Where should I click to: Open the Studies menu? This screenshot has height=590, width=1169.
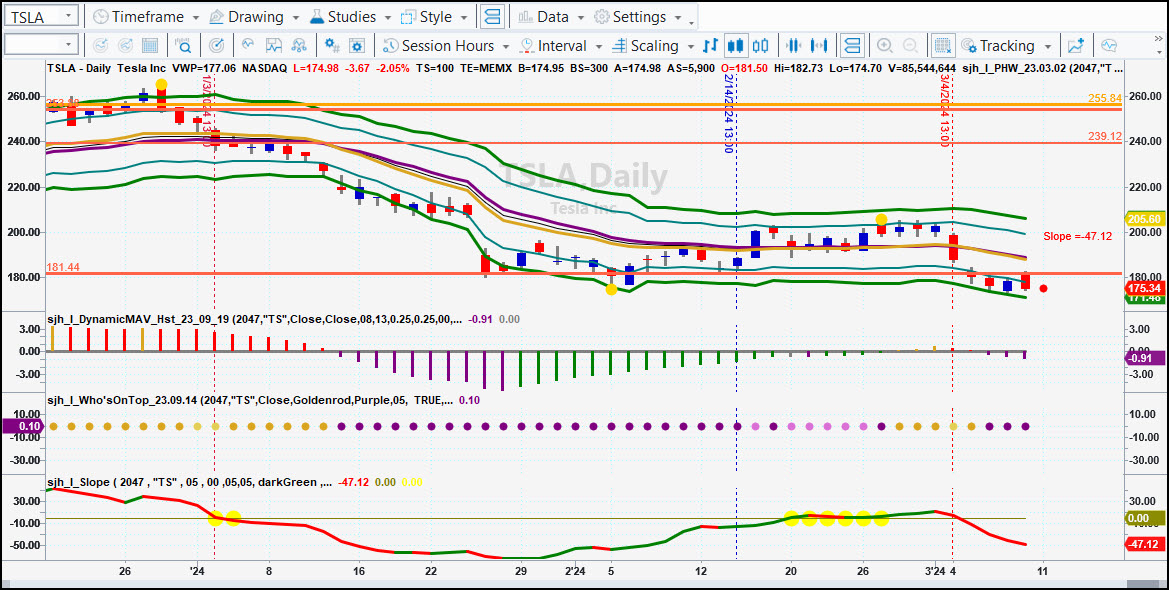pyautogui.click(x=349, y=16)
